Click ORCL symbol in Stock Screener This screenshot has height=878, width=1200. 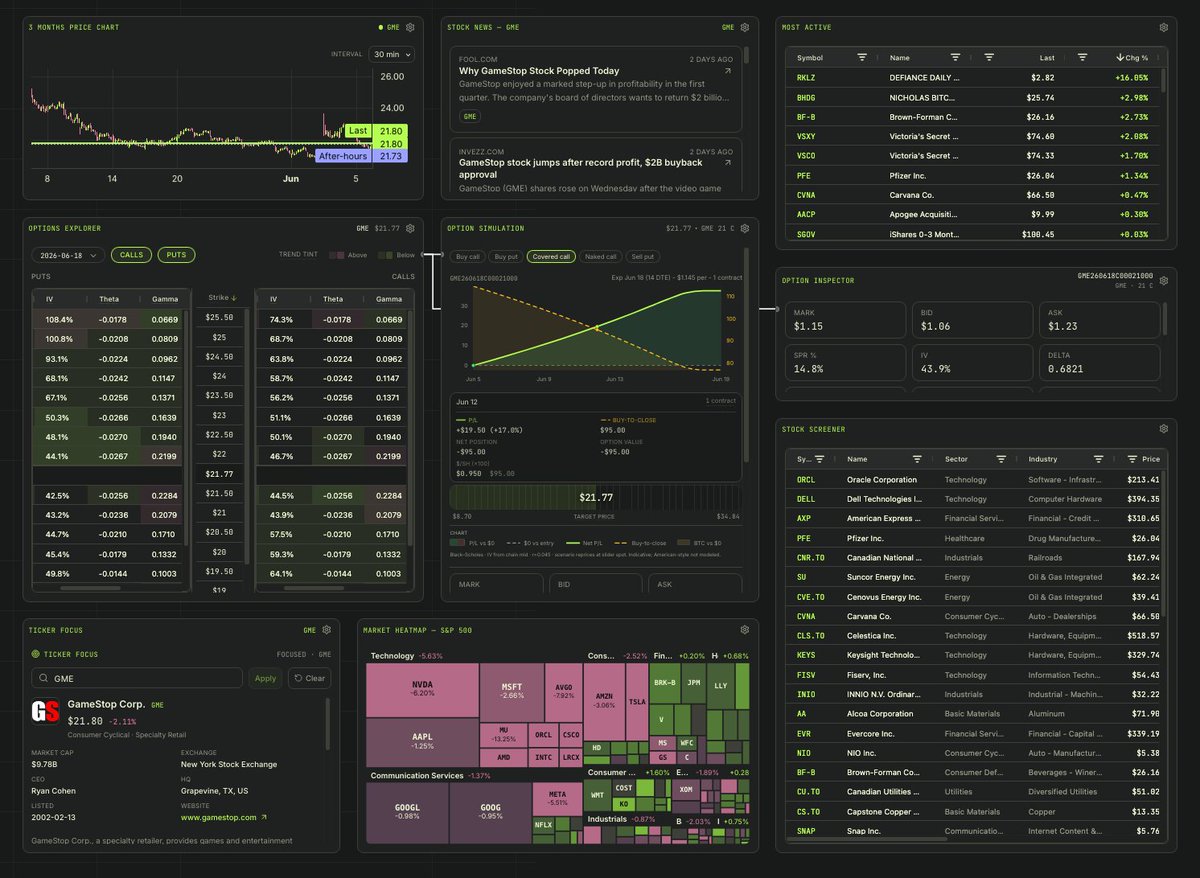(806, 479)
